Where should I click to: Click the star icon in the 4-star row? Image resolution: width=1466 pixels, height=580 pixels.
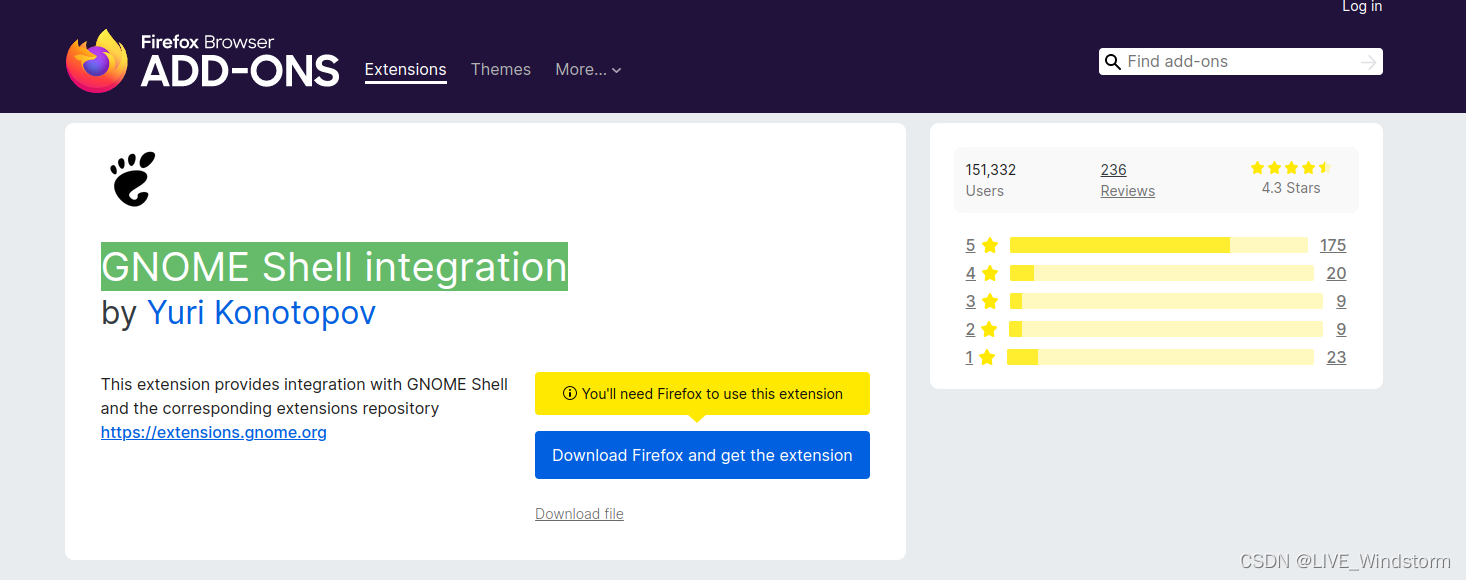tap(990, 273)
